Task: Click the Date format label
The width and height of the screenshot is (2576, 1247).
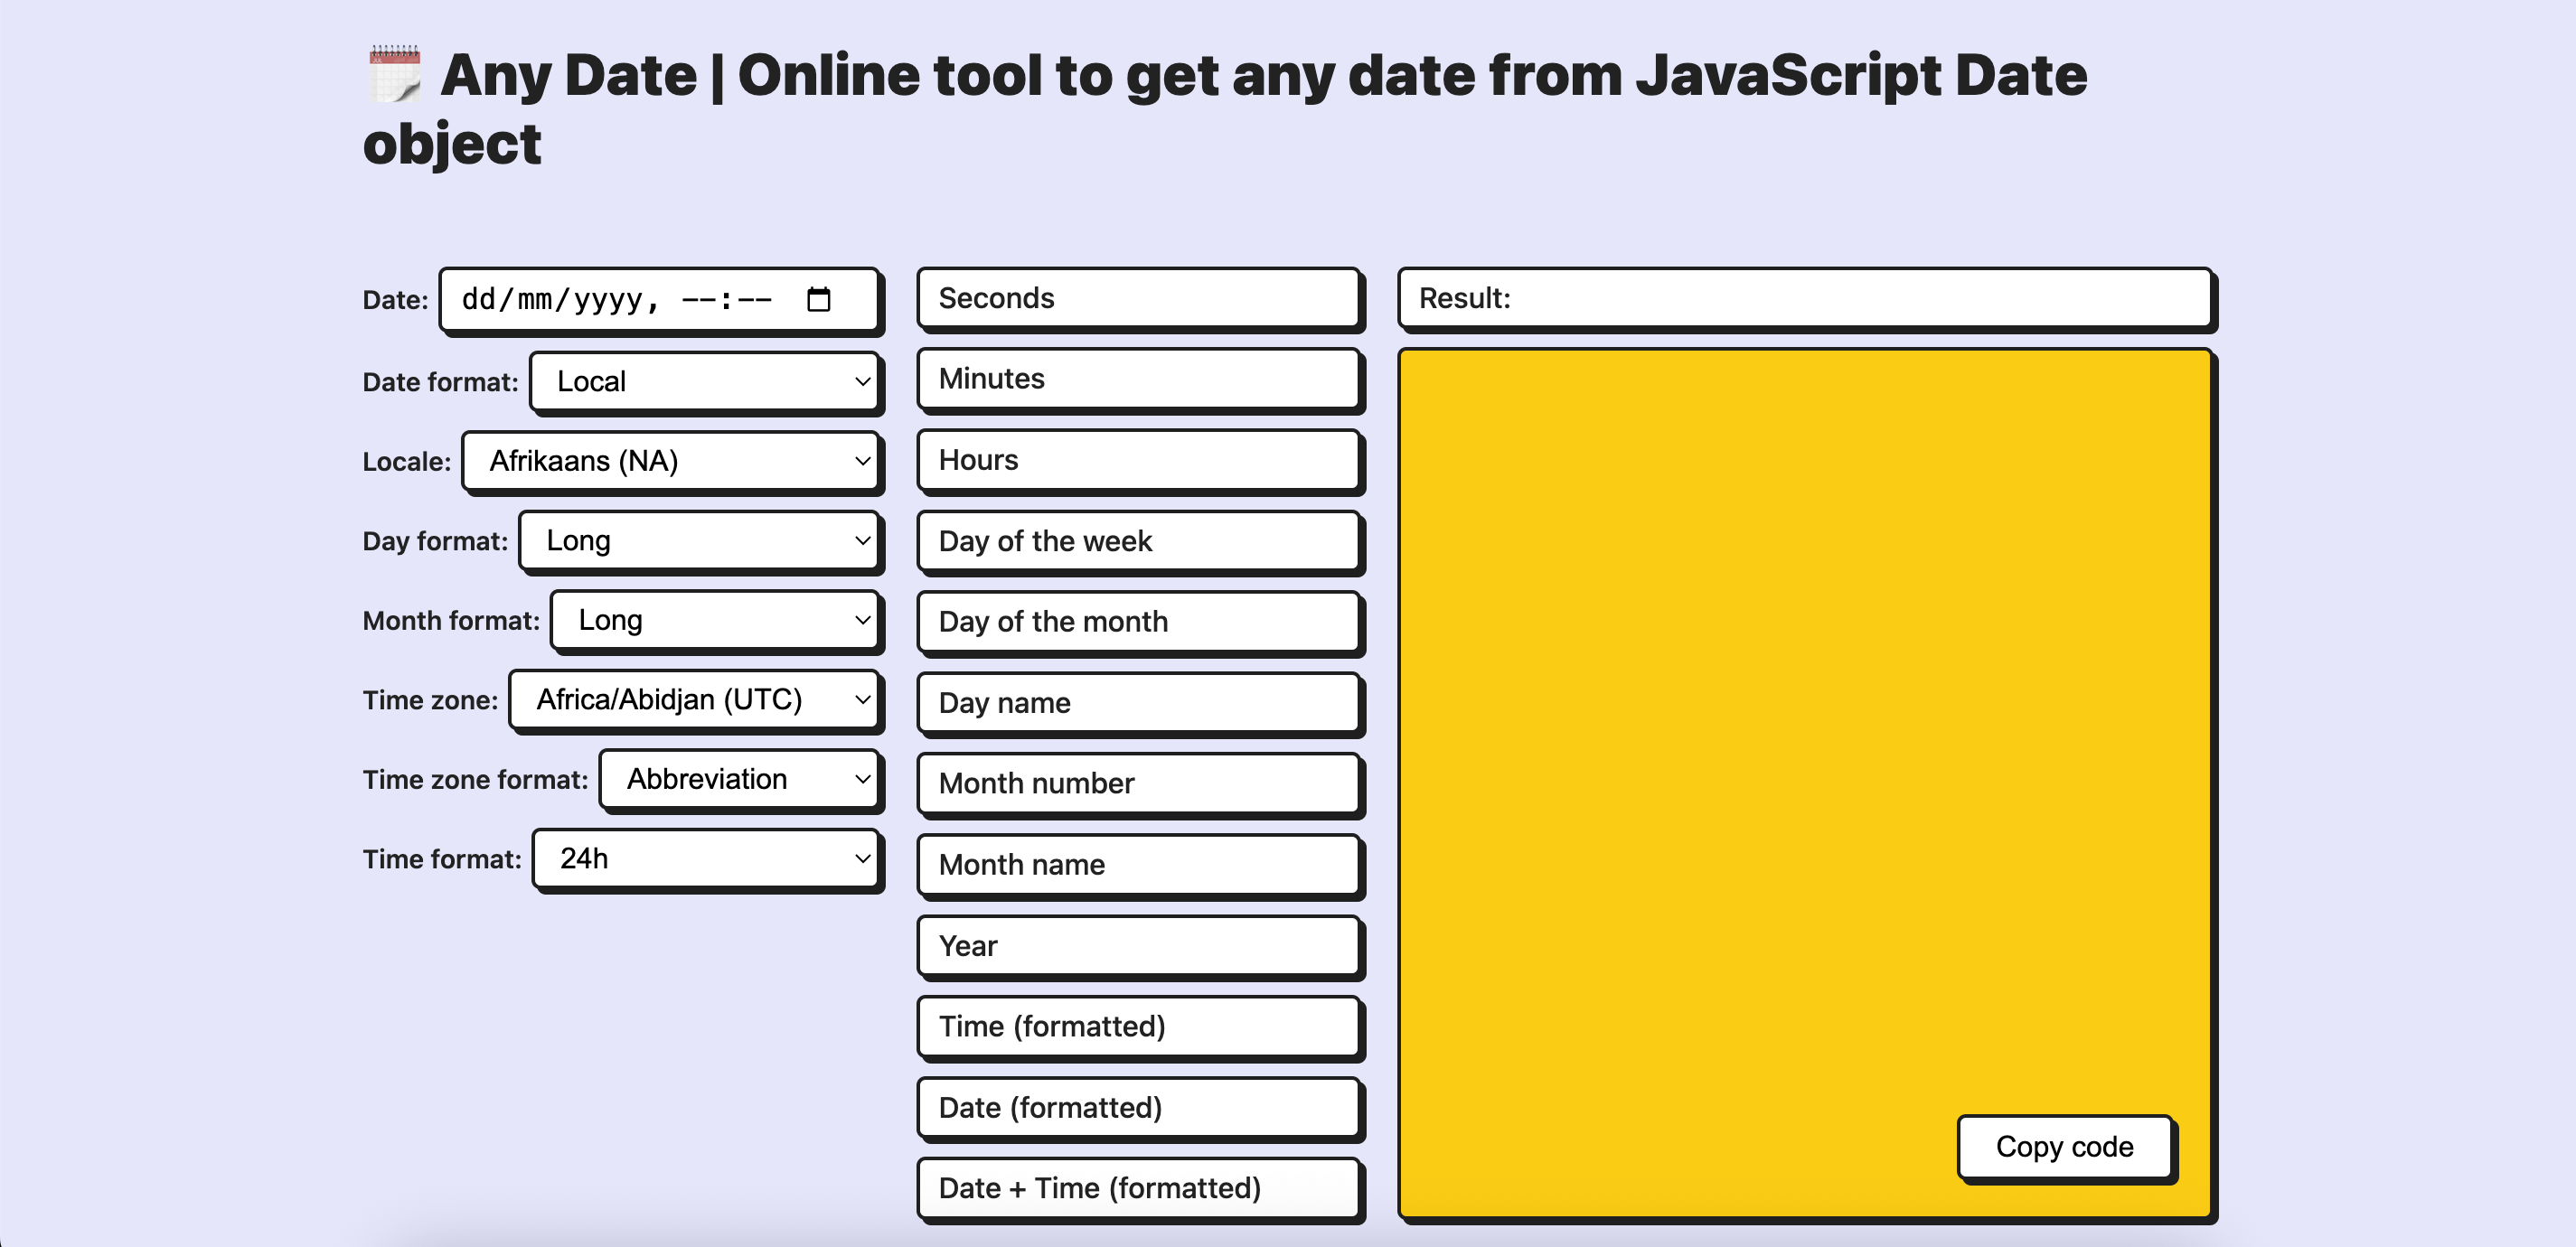Action: click(440, 382)
